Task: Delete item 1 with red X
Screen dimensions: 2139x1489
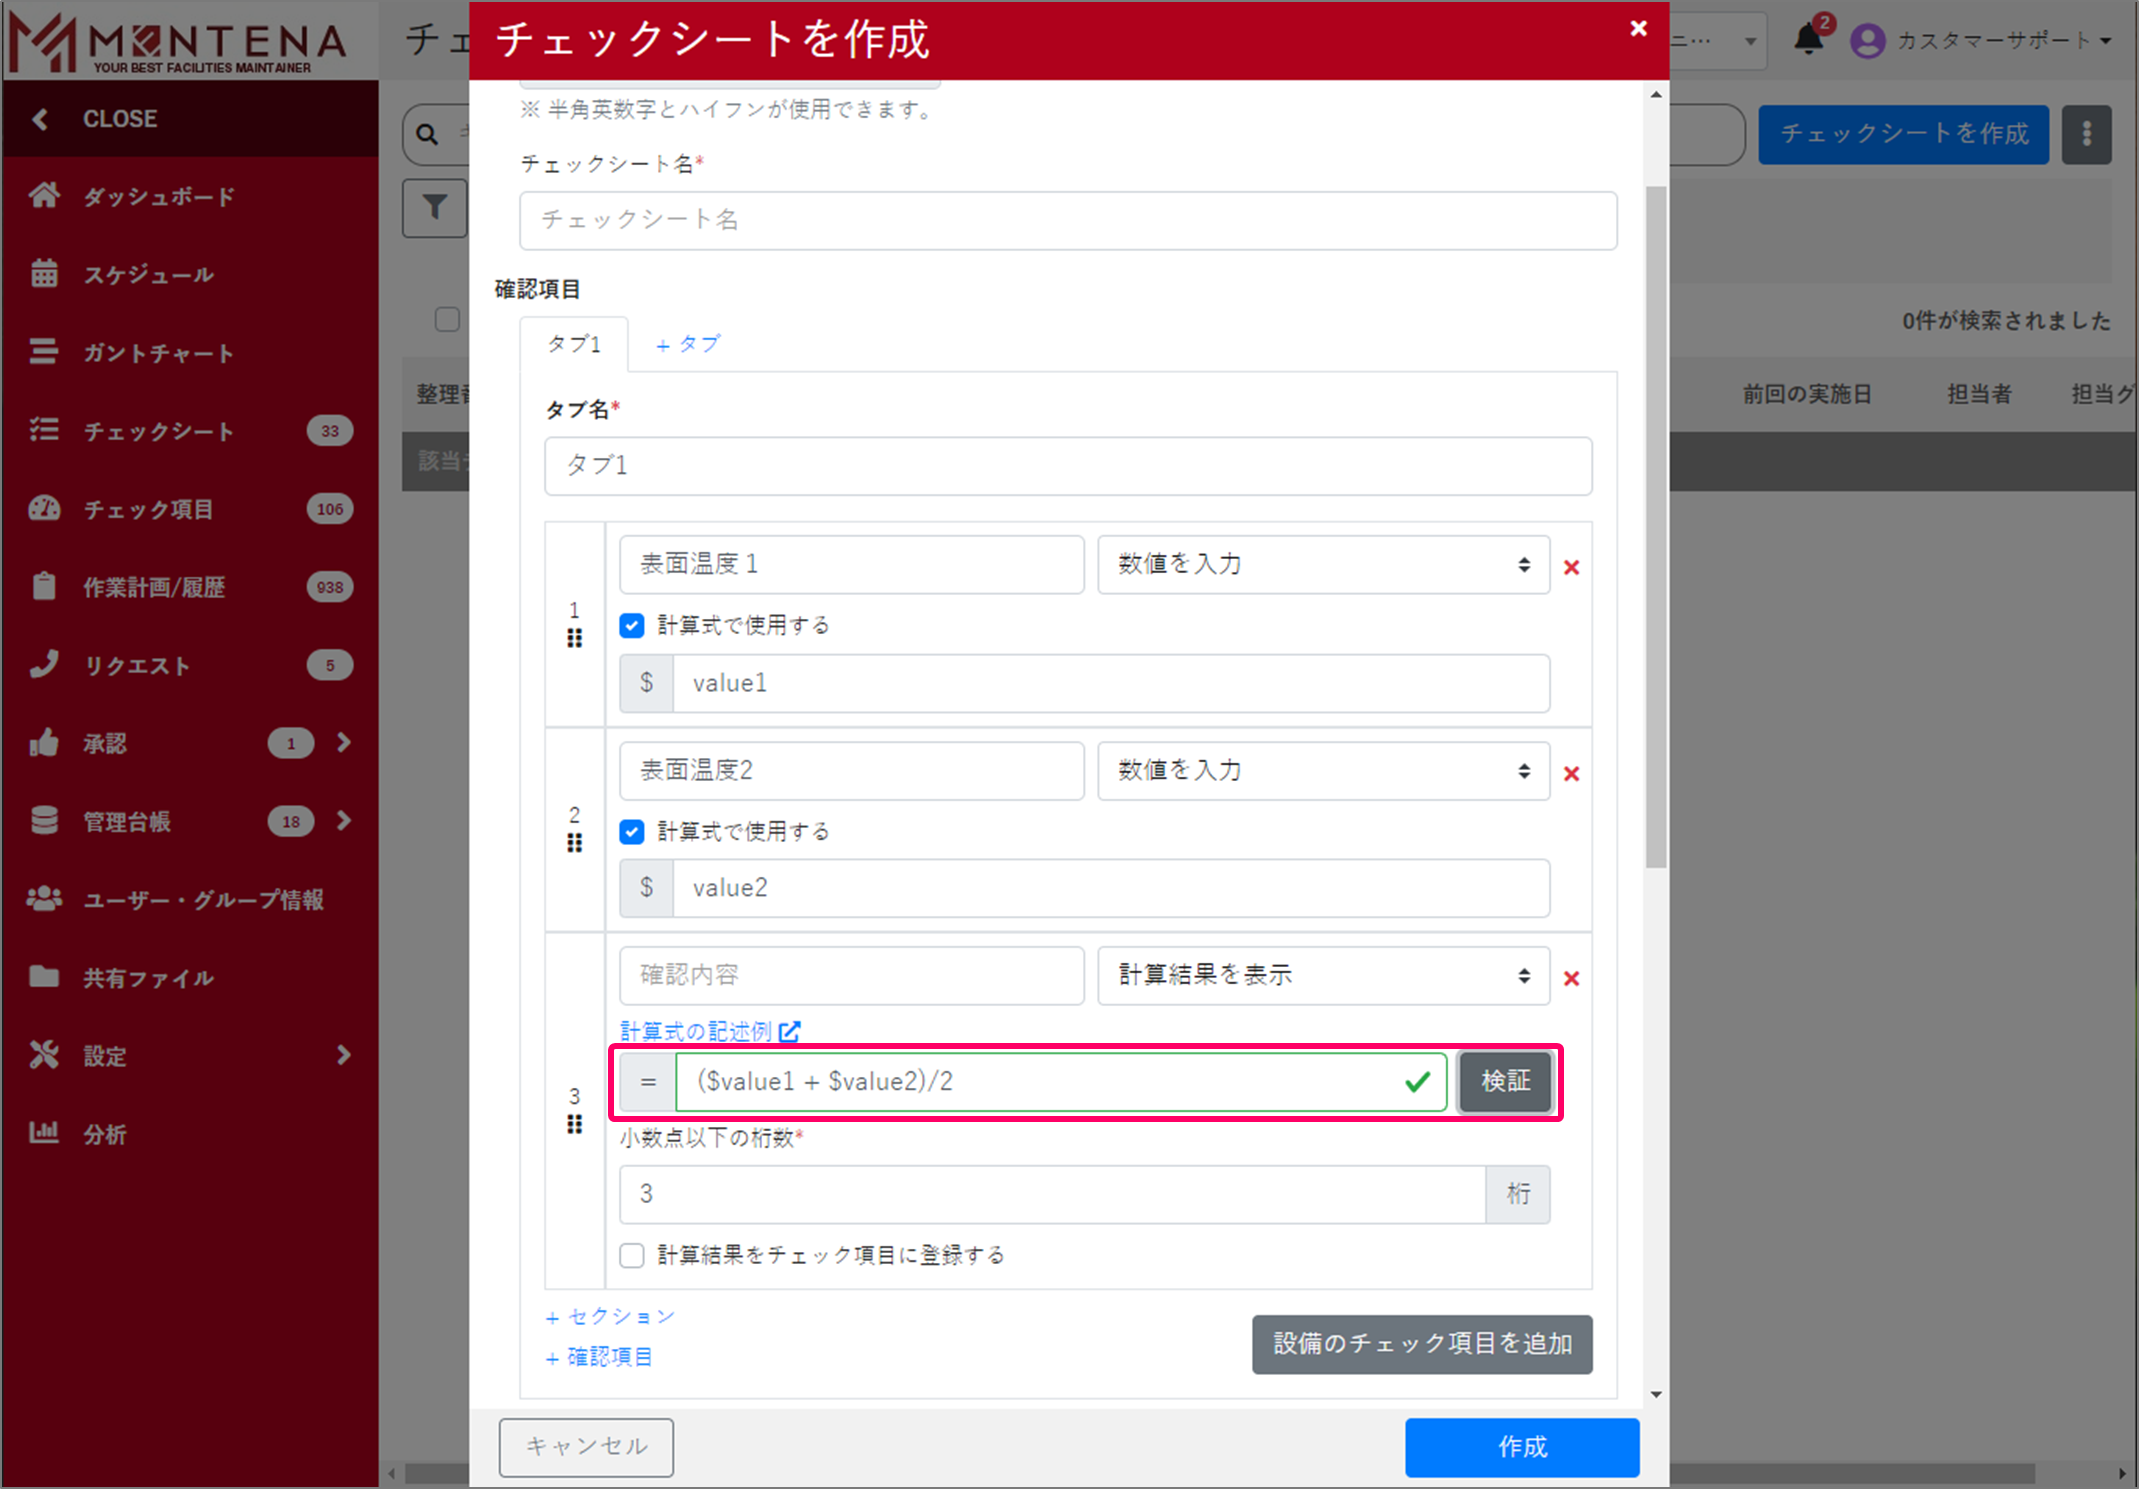Action: 1571,567
